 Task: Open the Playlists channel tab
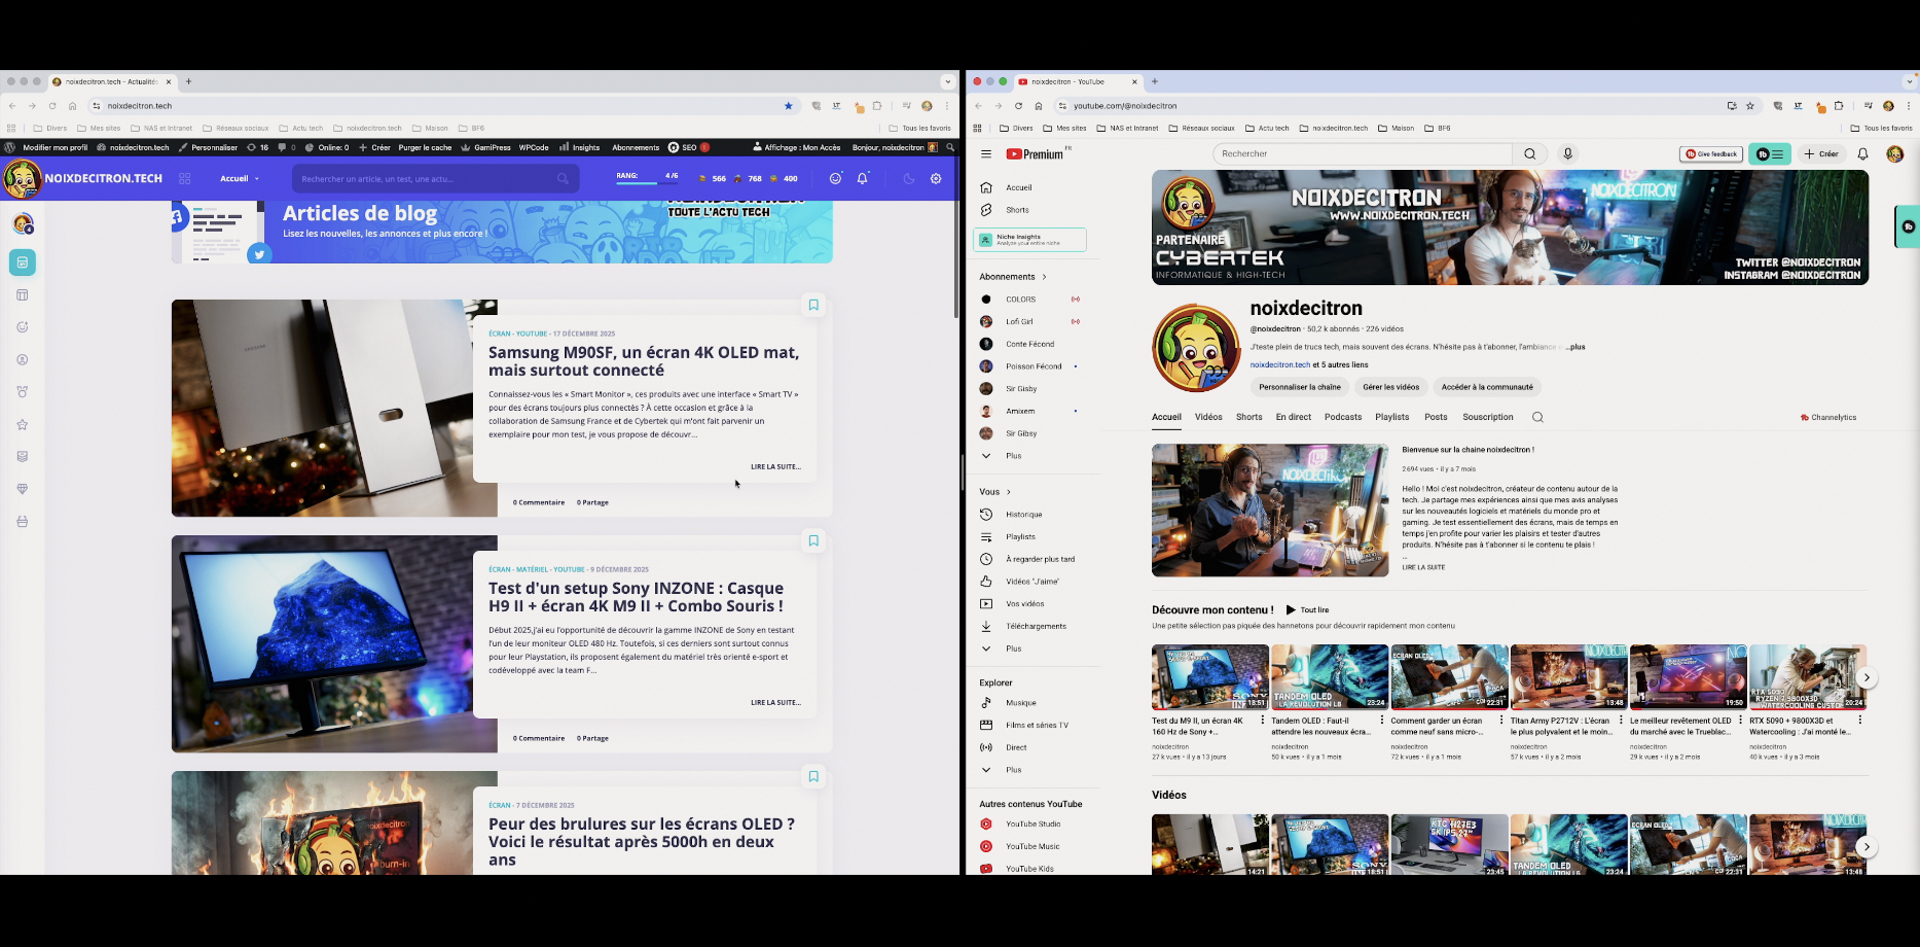coord(1391,417)
